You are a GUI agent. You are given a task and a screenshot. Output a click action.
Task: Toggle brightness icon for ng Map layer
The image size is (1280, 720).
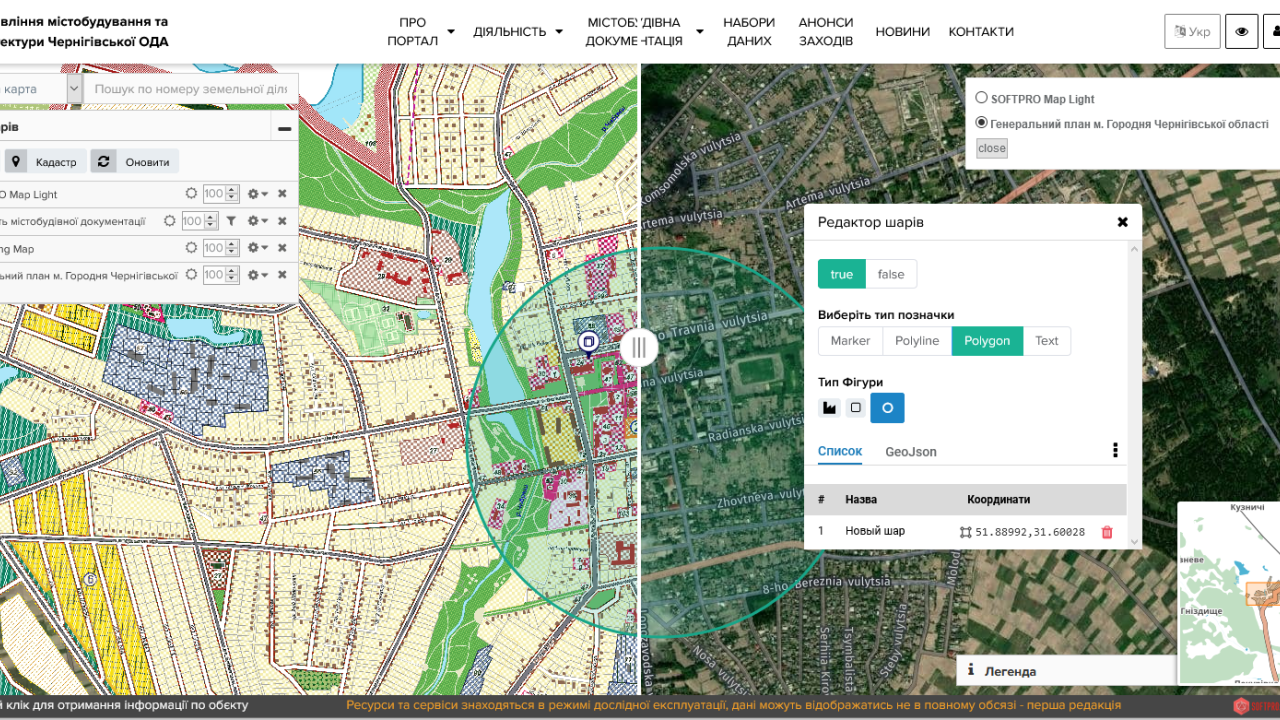click(191, 248)
